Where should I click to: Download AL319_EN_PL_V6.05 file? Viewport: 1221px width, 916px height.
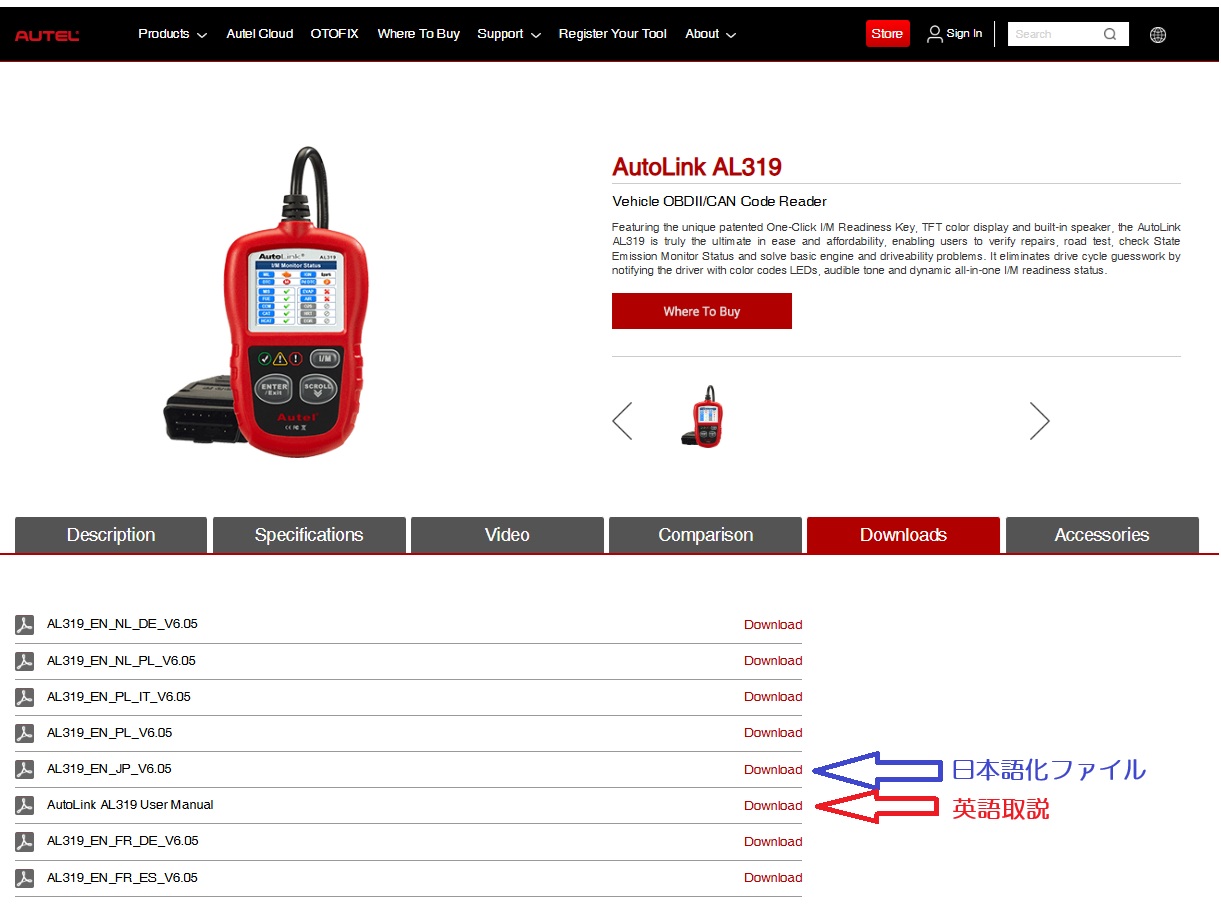[773, 733]
